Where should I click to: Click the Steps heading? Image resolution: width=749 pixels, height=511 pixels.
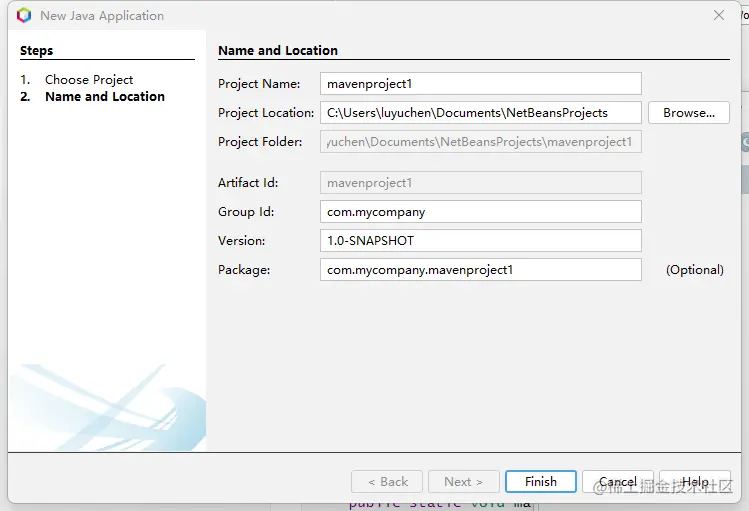(37, 51)
